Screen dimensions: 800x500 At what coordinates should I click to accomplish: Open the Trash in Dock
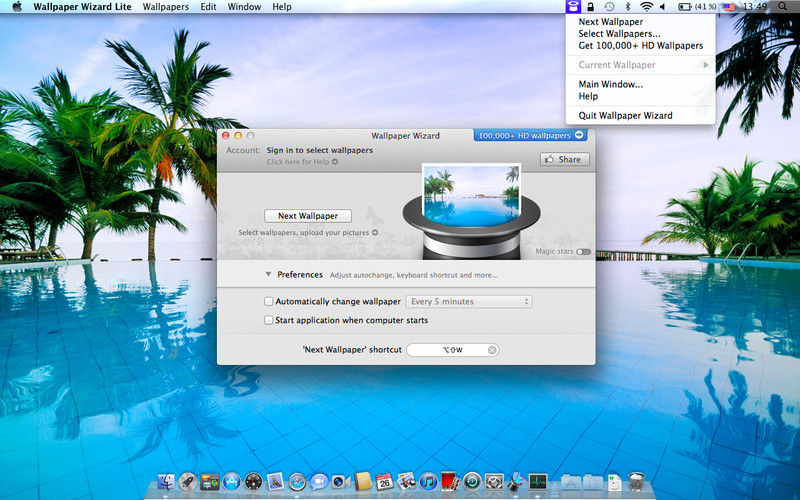tap(636, 481)
